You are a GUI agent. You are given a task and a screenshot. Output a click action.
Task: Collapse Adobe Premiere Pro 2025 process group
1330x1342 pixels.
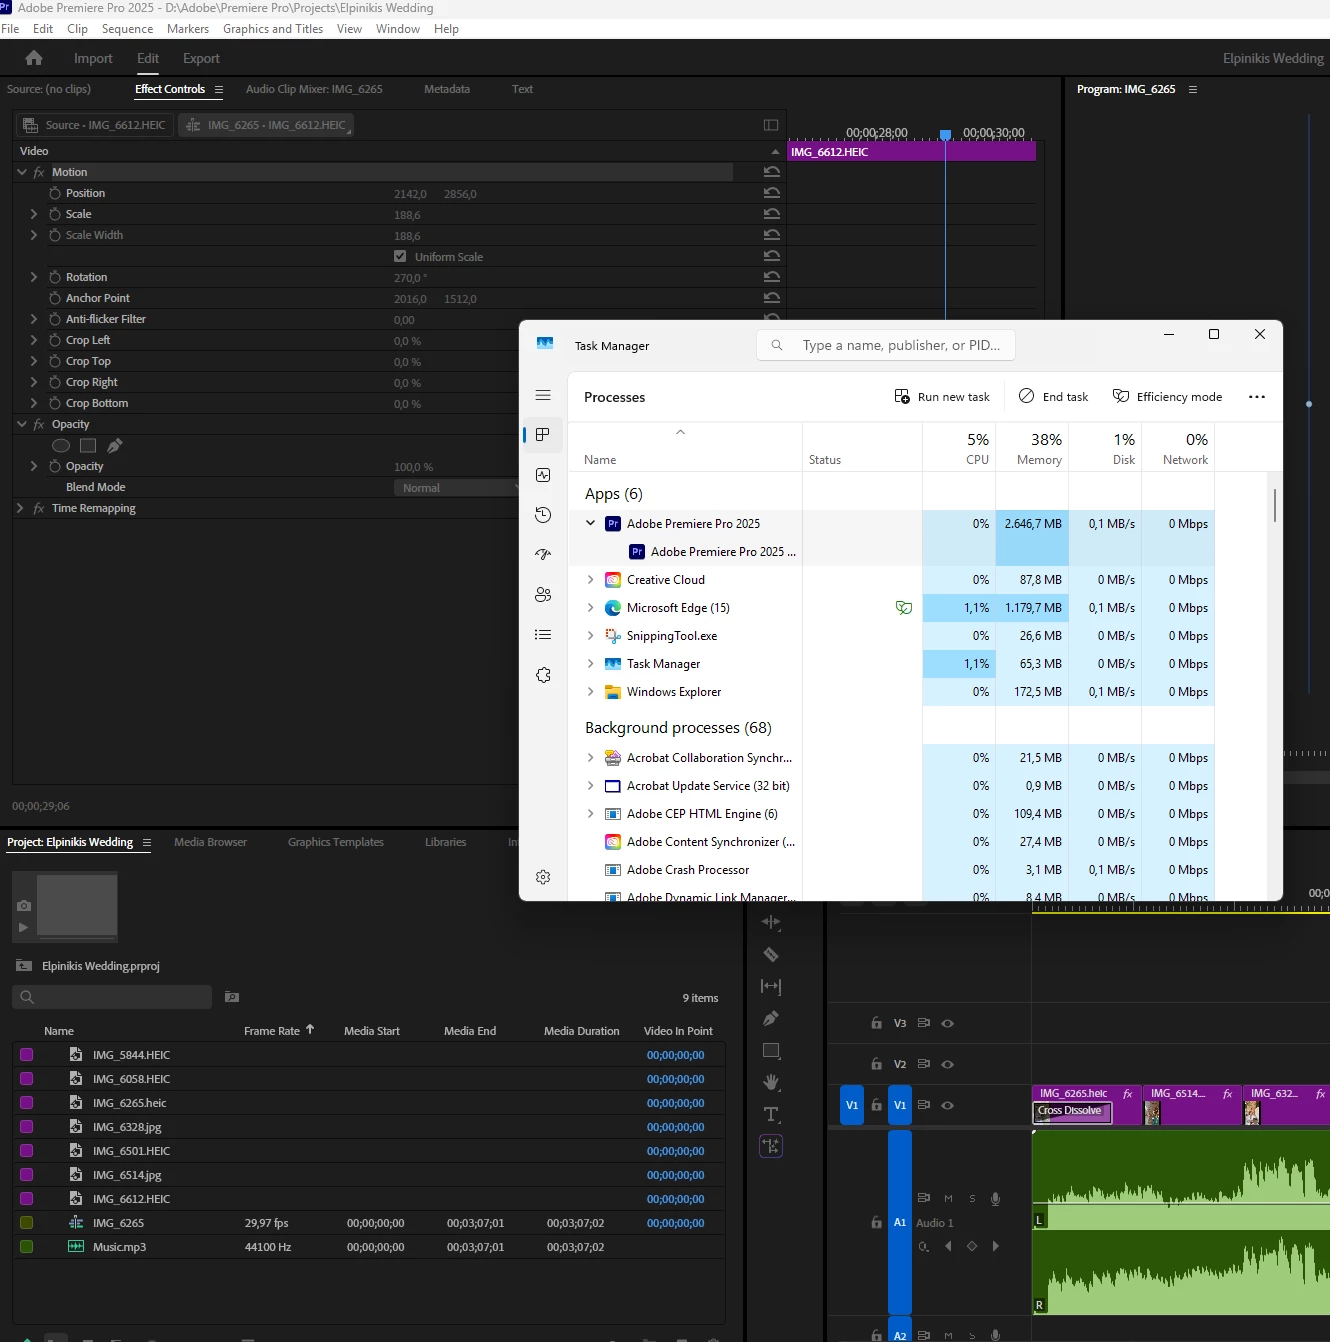coord(590,523)
